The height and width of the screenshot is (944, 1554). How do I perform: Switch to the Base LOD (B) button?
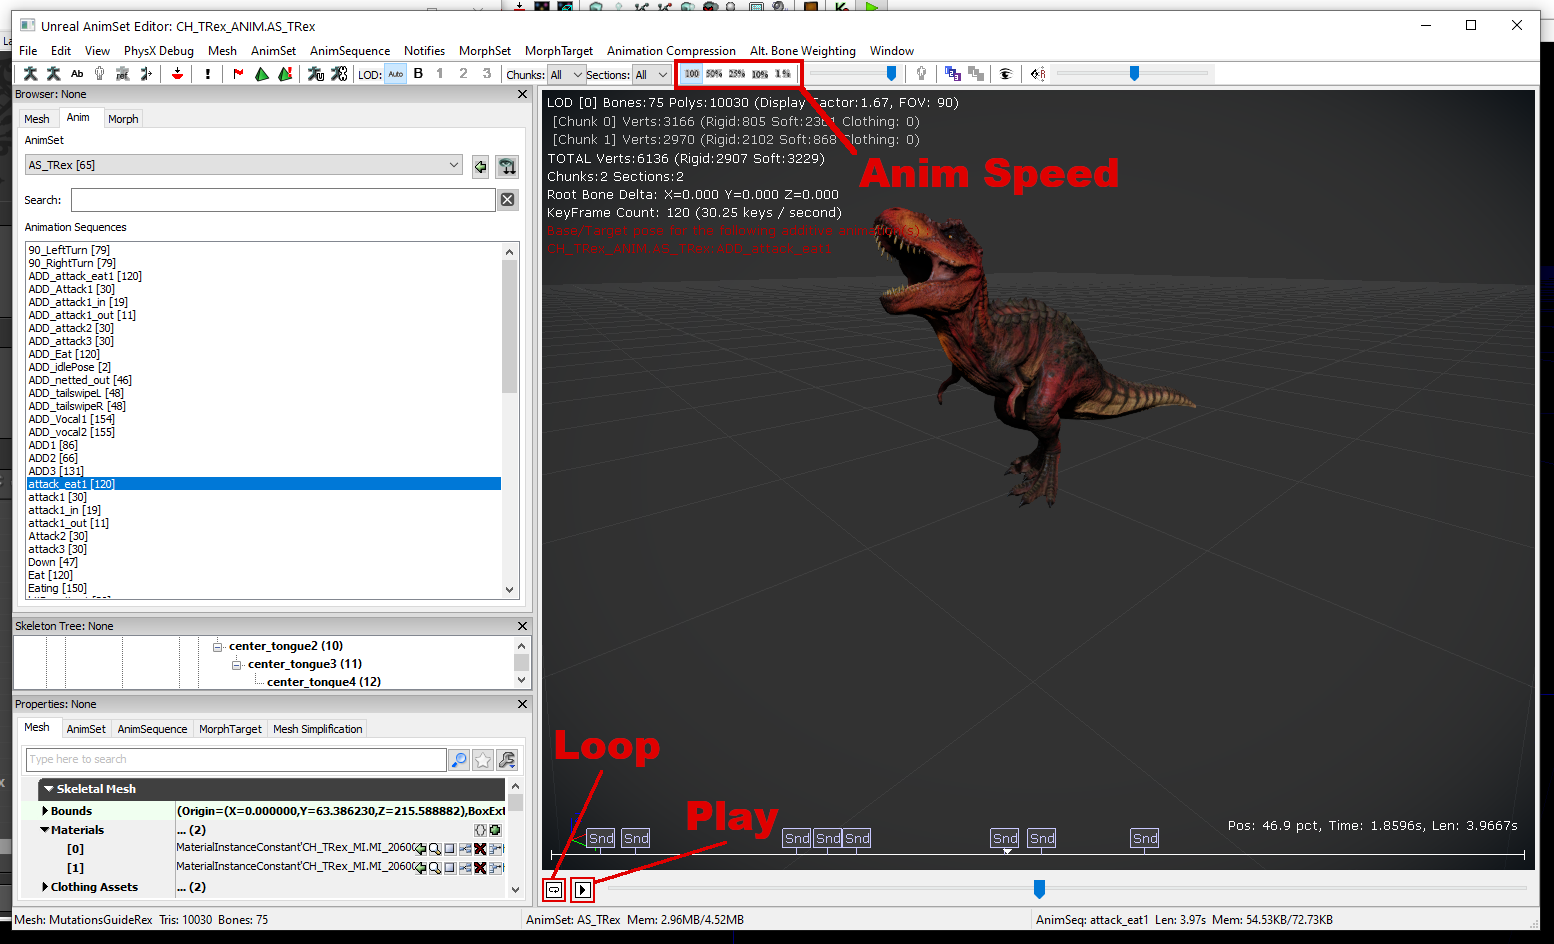click(x=418, y=73)
